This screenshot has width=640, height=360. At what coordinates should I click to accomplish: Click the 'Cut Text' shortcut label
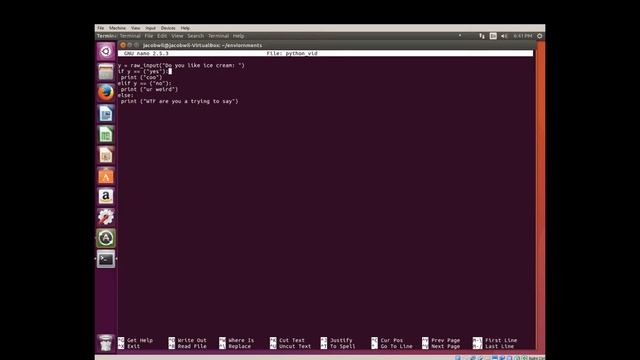[x=292, y=340]
